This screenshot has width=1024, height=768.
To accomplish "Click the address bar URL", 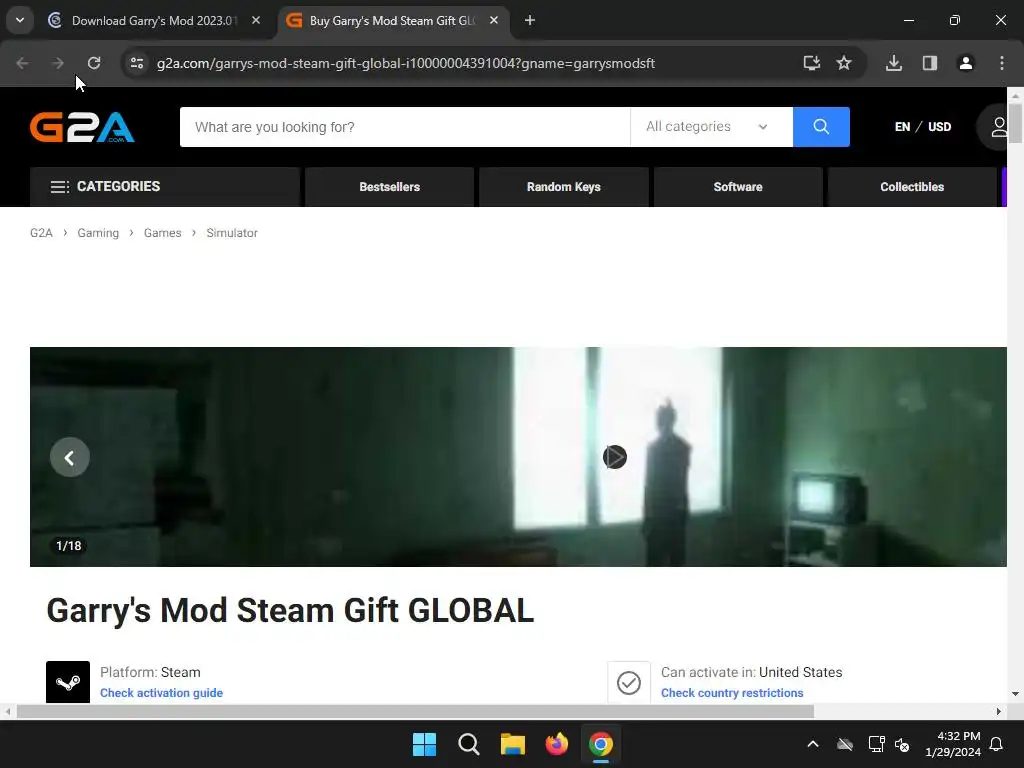I will pyautogui.click(x=406, y=63).
